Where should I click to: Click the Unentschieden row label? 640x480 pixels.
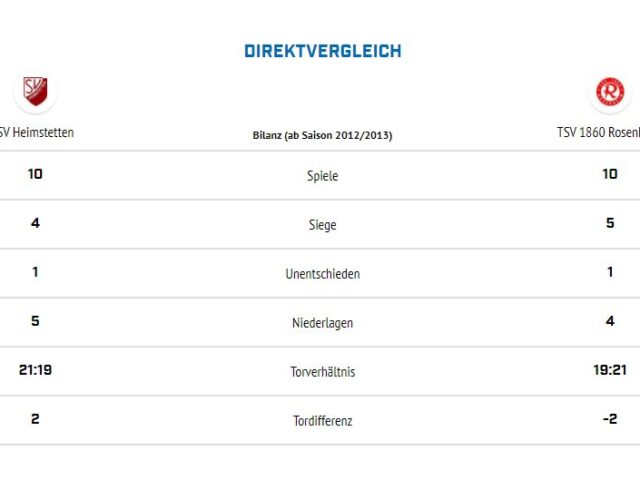(x=322, y=274)
